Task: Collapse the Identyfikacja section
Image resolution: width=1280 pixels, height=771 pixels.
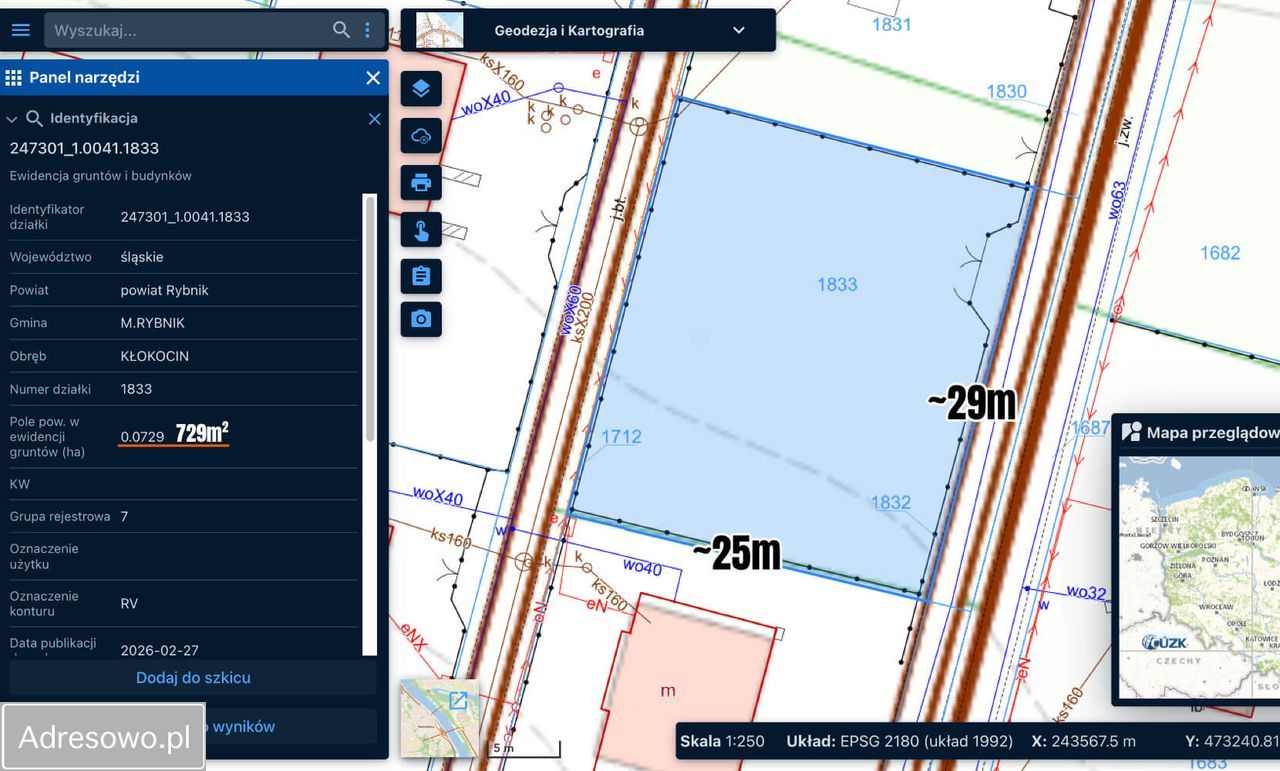Action: 12,119
